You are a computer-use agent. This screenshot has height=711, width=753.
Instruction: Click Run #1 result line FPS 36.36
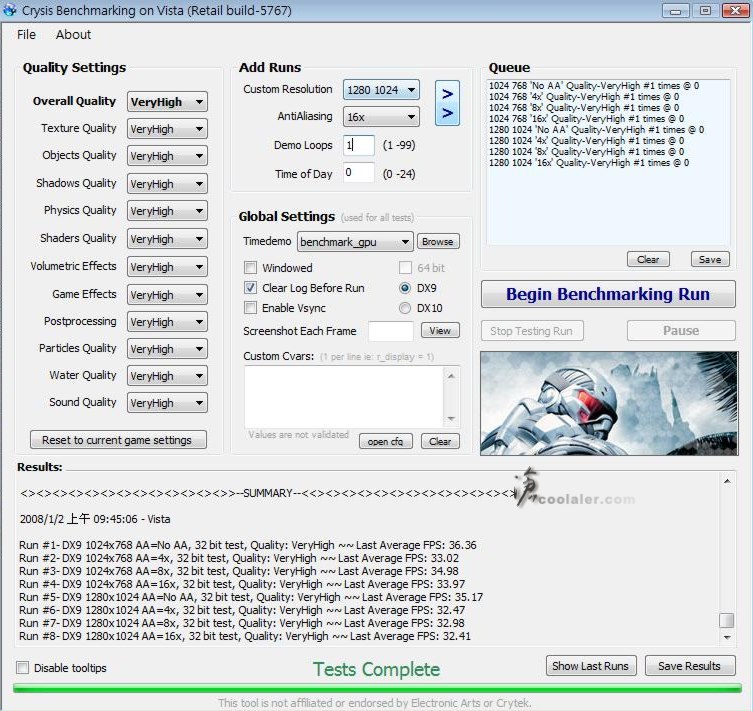tap(248, 545)
